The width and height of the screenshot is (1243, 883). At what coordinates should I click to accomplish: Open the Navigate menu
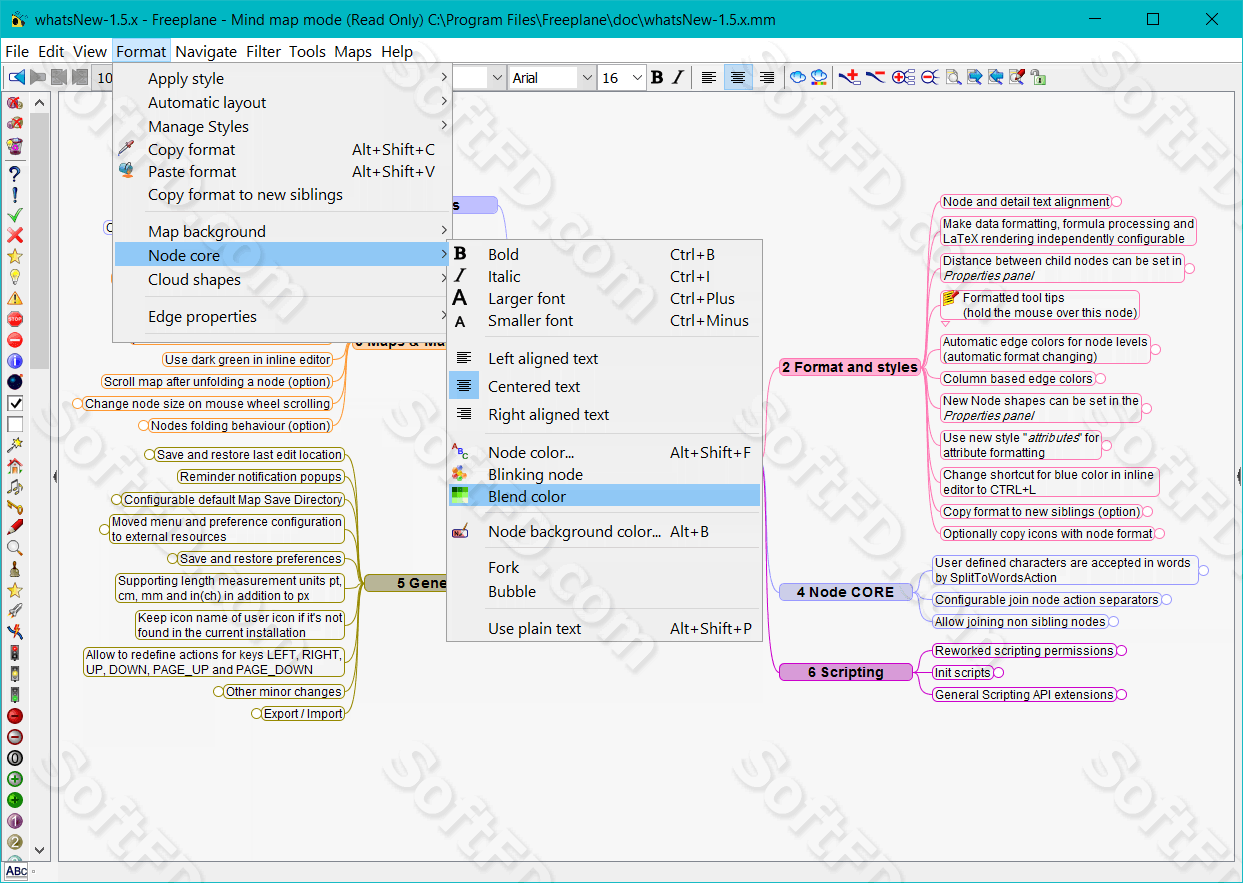point(206,51)
